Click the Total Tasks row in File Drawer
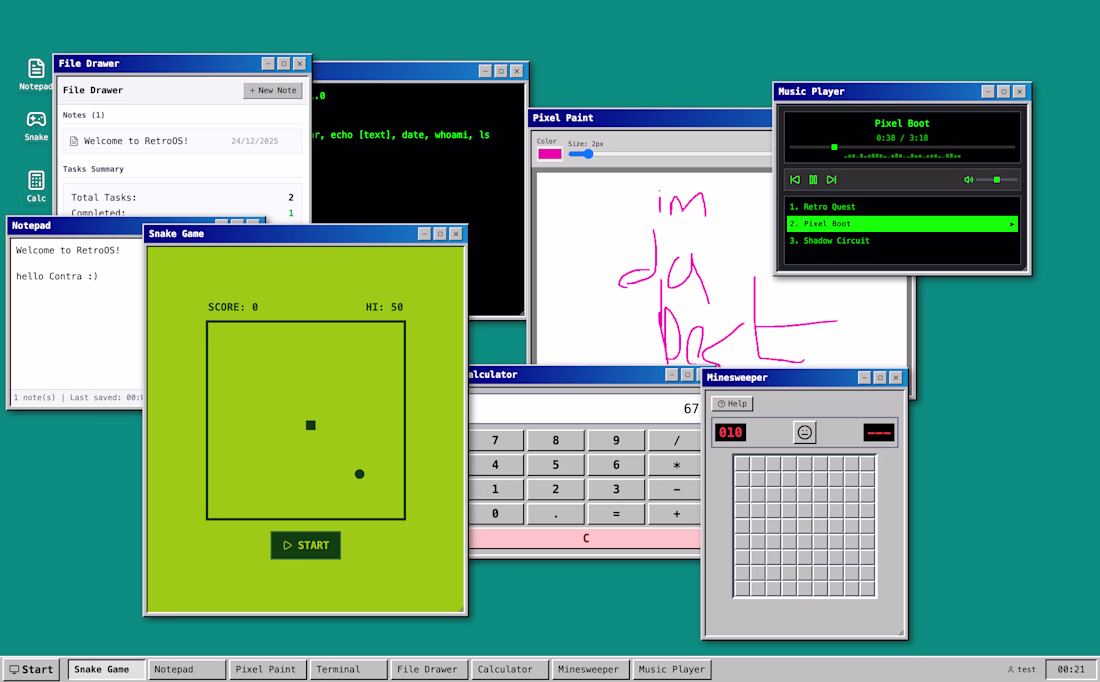 click(182, 197)
